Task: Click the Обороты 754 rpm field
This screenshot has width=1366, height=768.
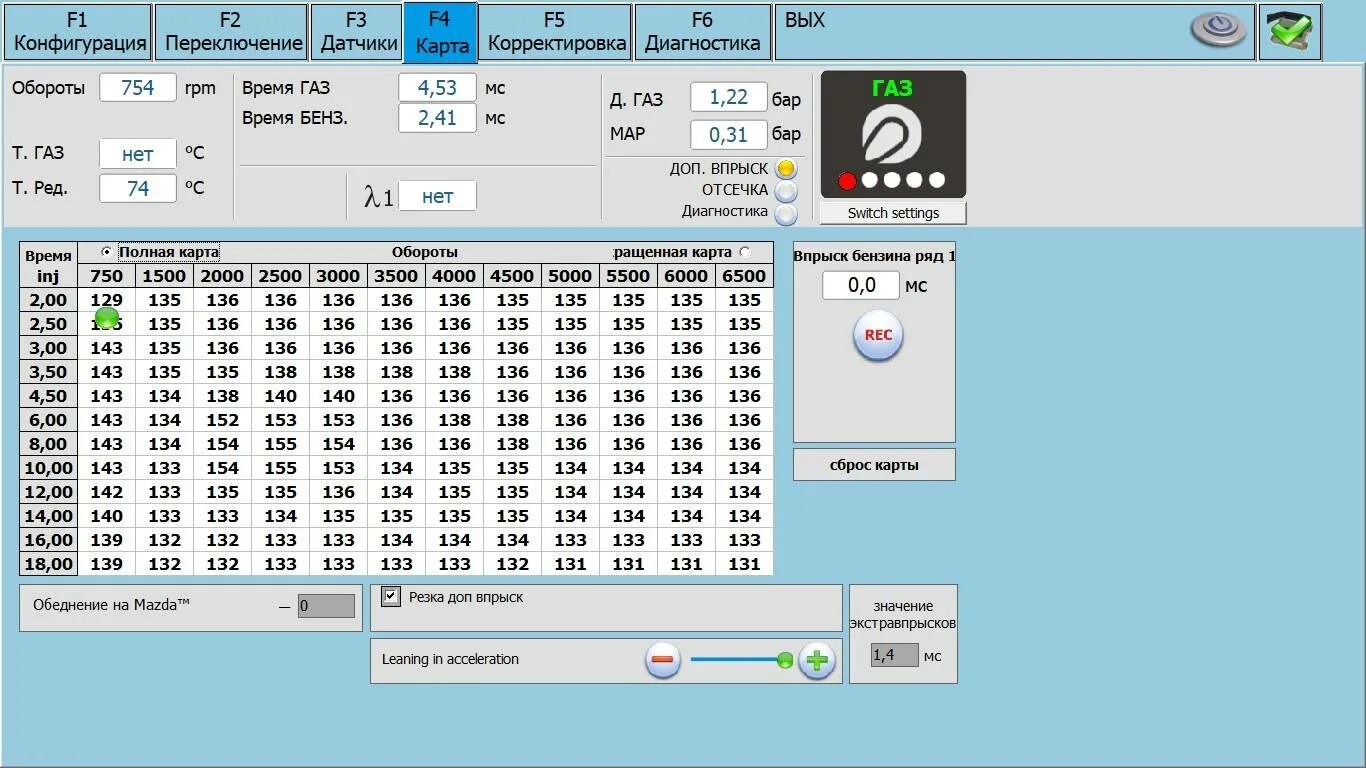Action: (138, 88)
